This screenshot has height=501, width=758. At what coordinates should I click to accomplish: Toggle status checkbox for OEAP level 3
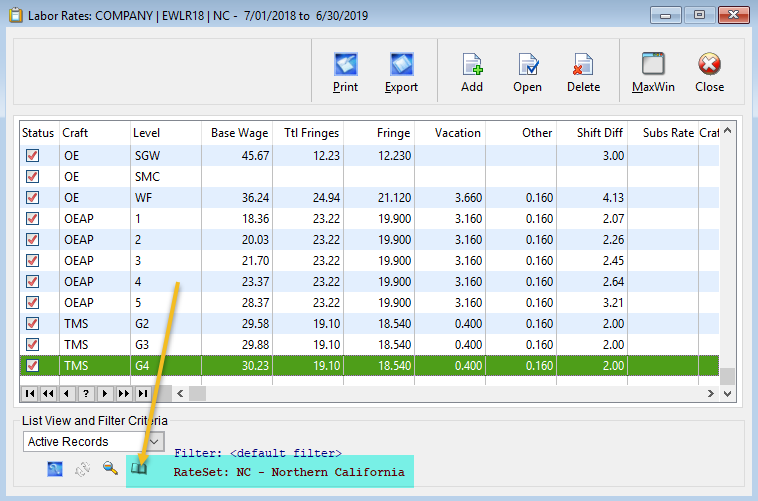(32, 261)
